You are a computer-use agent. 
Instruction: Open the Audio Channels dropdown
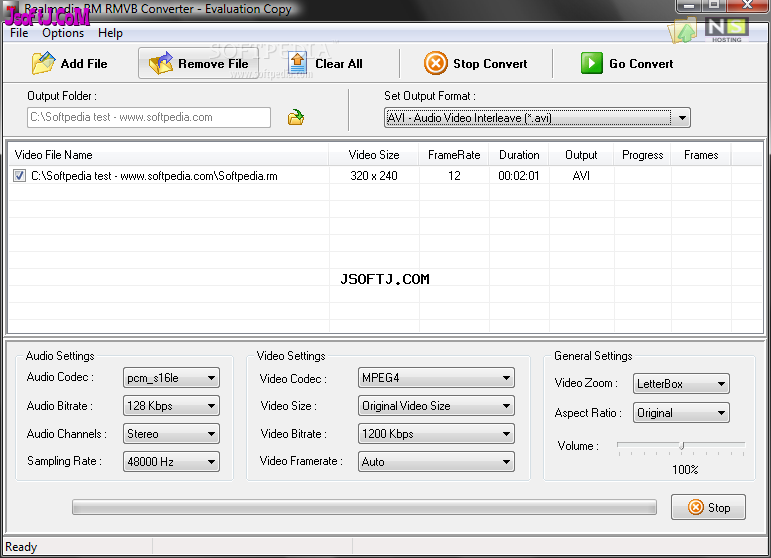(x=171, y=434)
